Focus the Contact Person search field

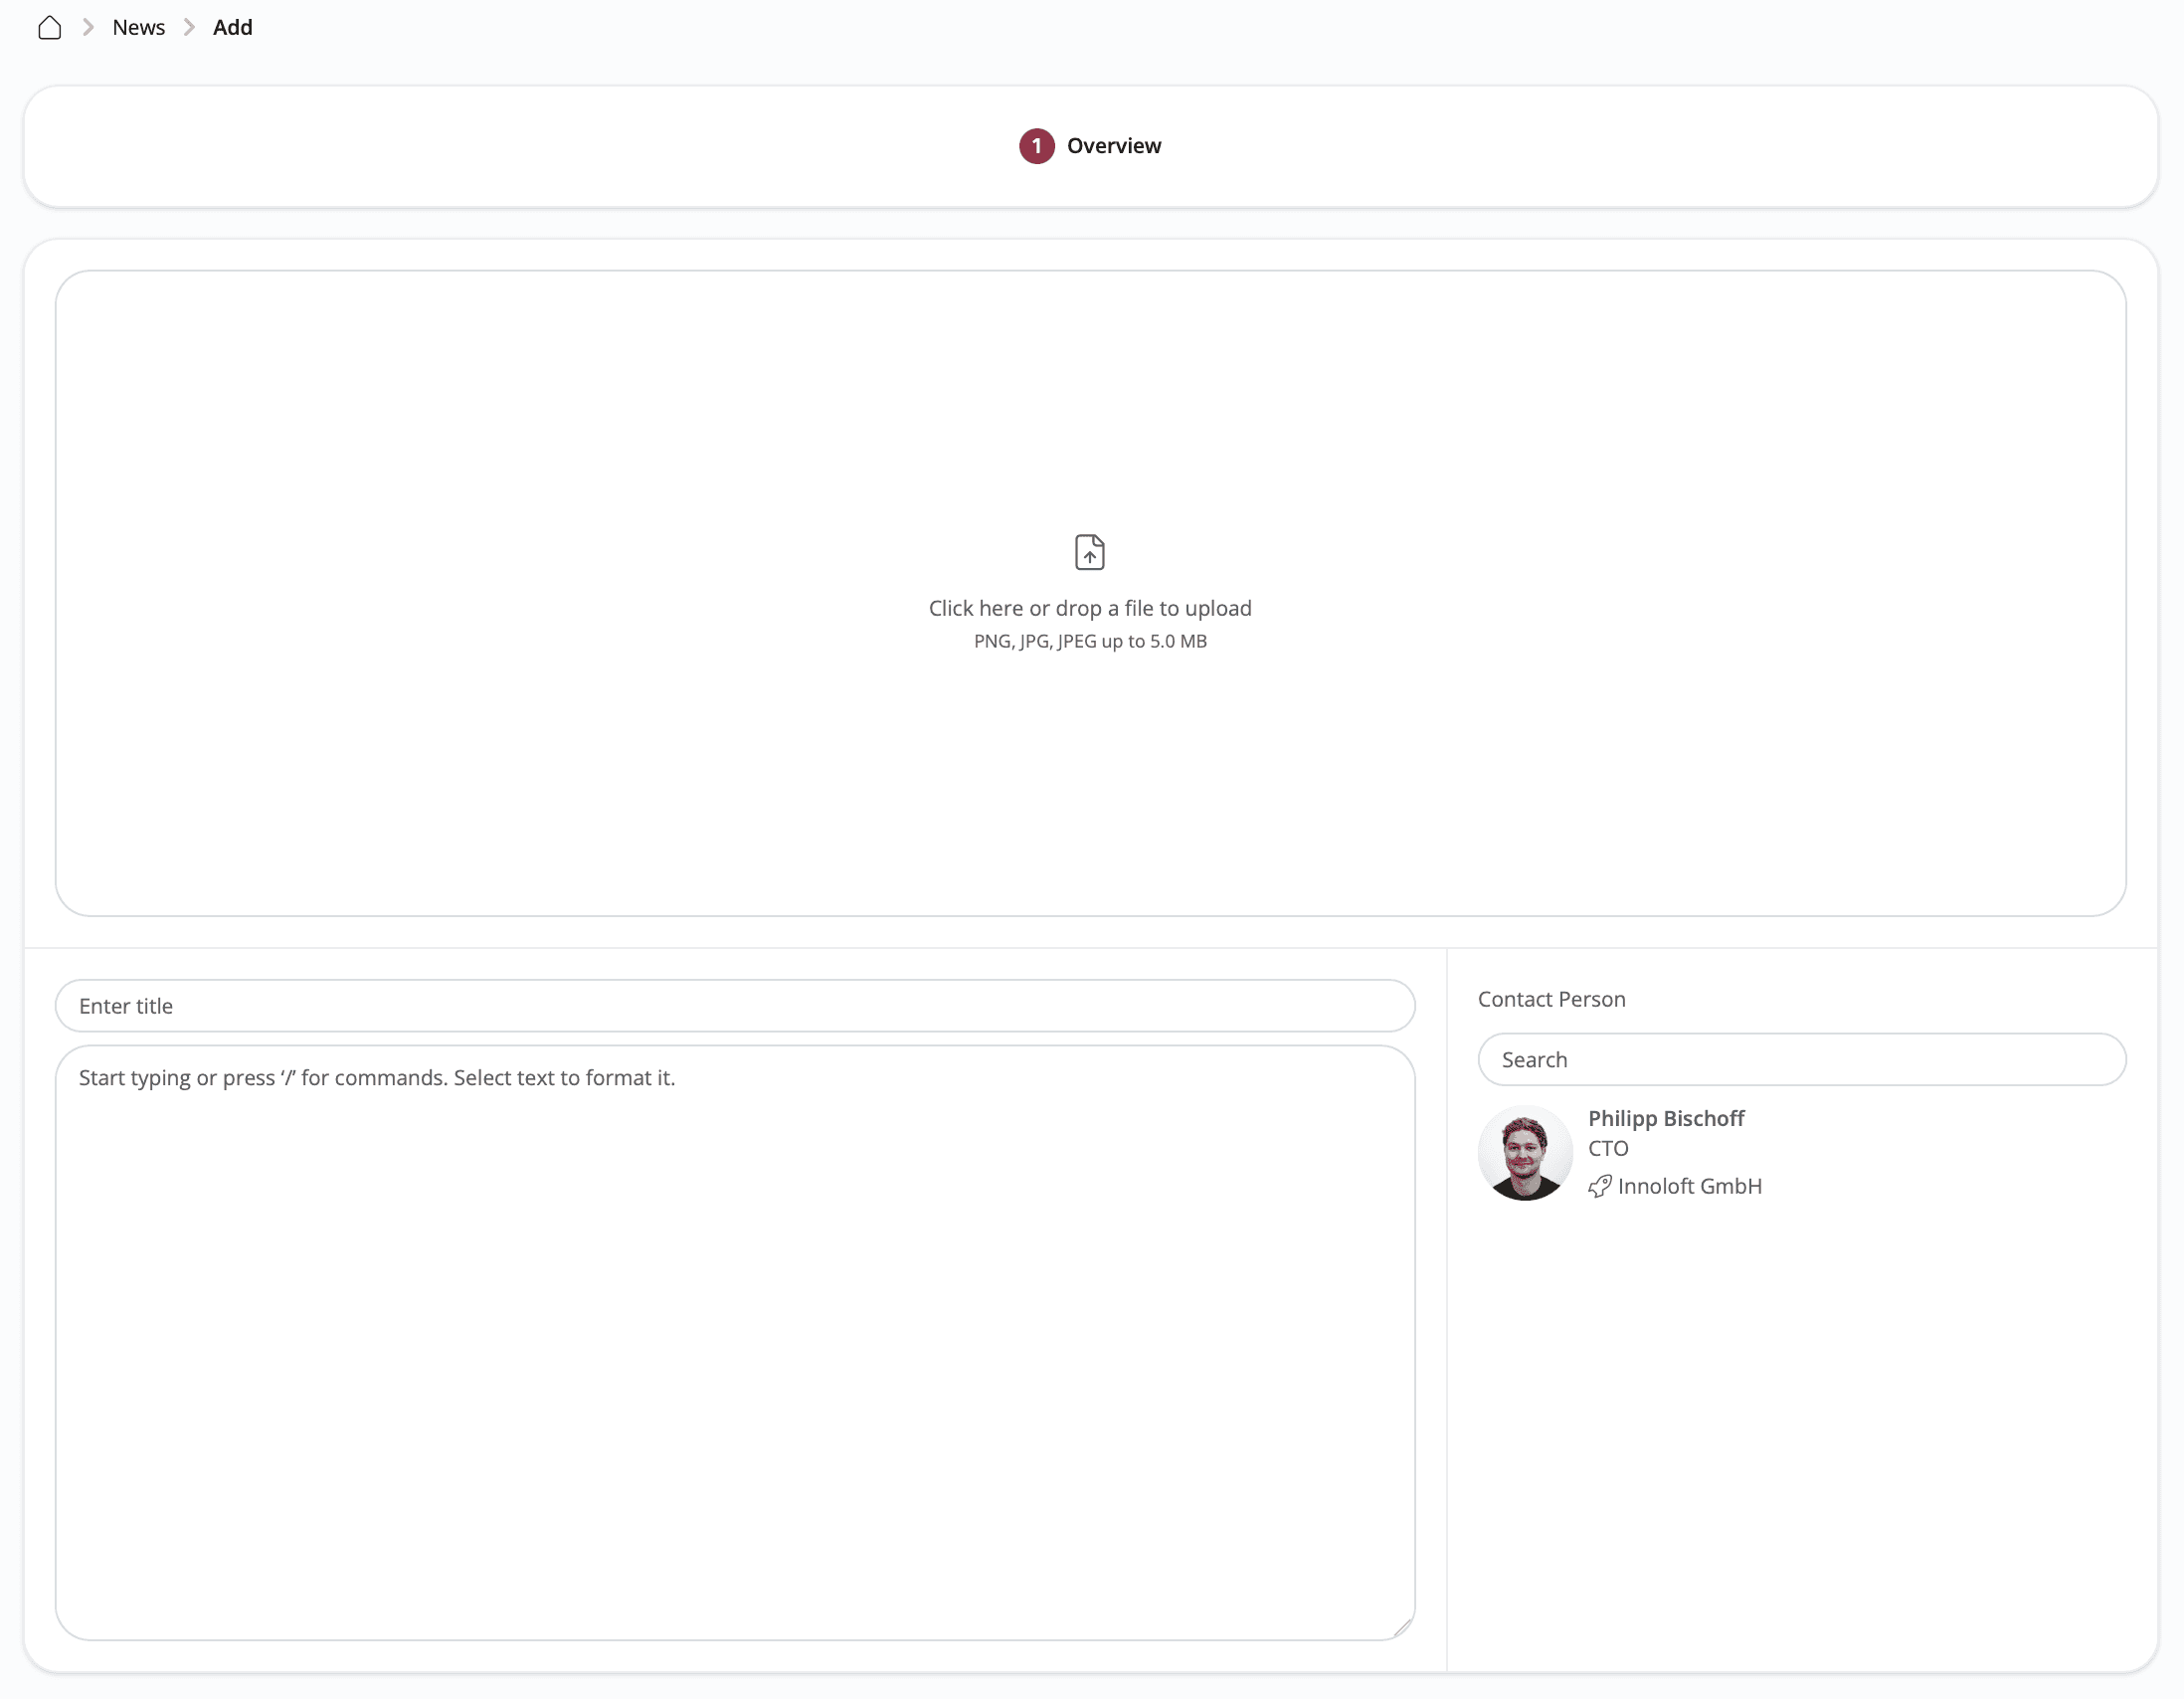pyautogui.click(x=1800, y=1060)
